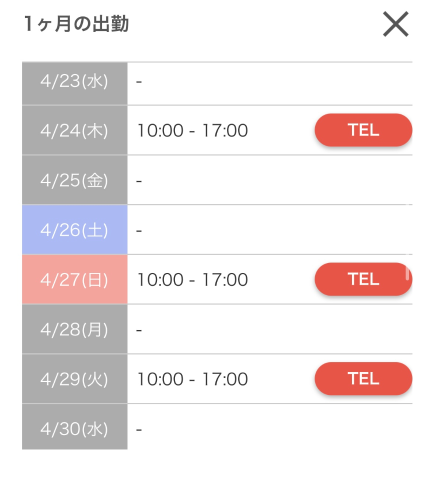Image resolution: width=434 pixels, height=480 pixels.
Task: Tap TEL button for 4/27(日)
Action: 363,279
